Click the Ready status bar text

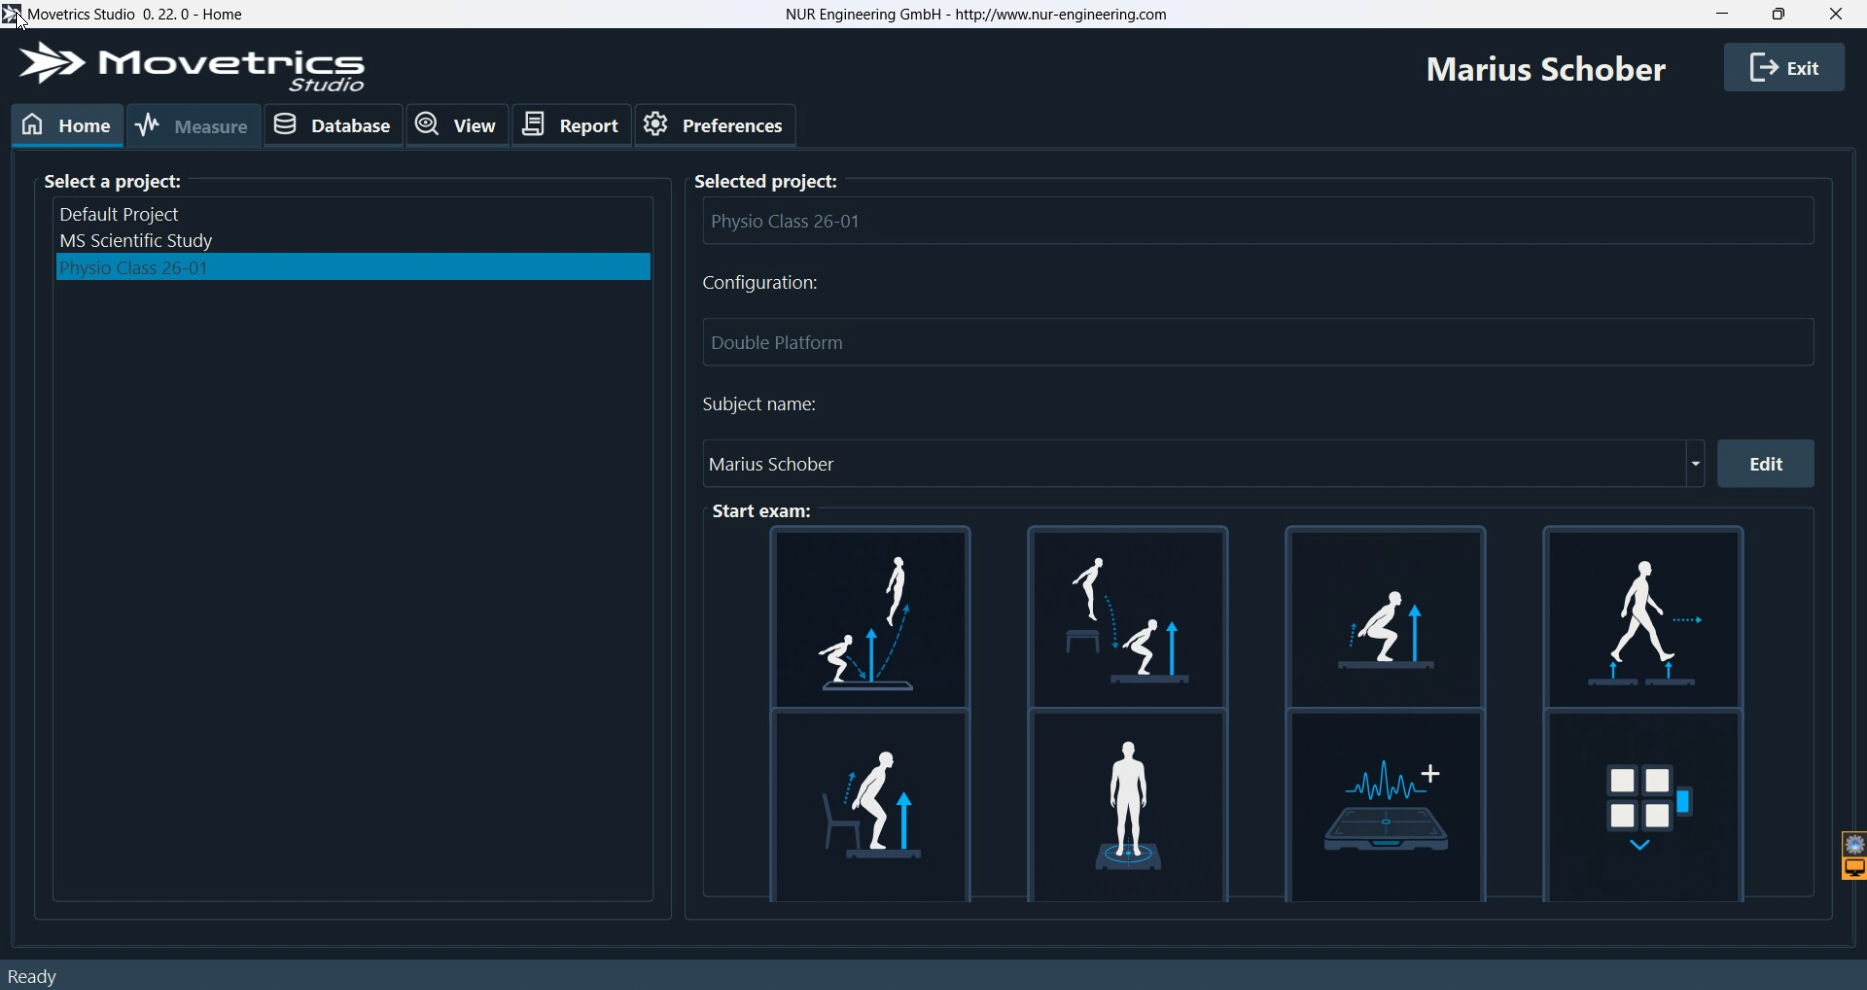pyautogui.click(x=32, y=977)
